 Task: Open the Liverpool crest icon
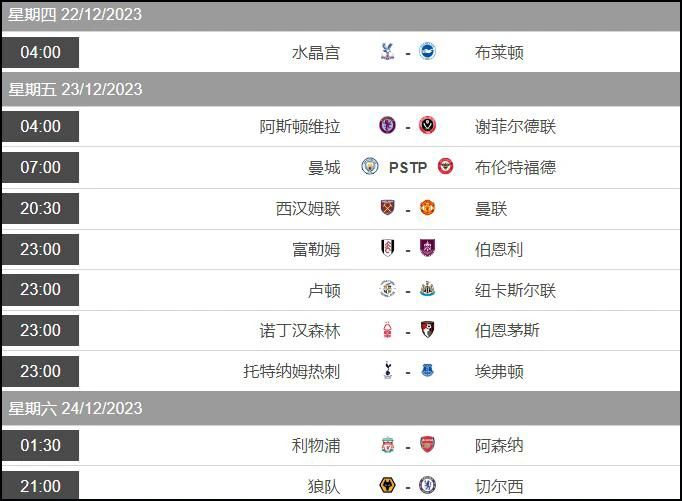tap(387, 444)
